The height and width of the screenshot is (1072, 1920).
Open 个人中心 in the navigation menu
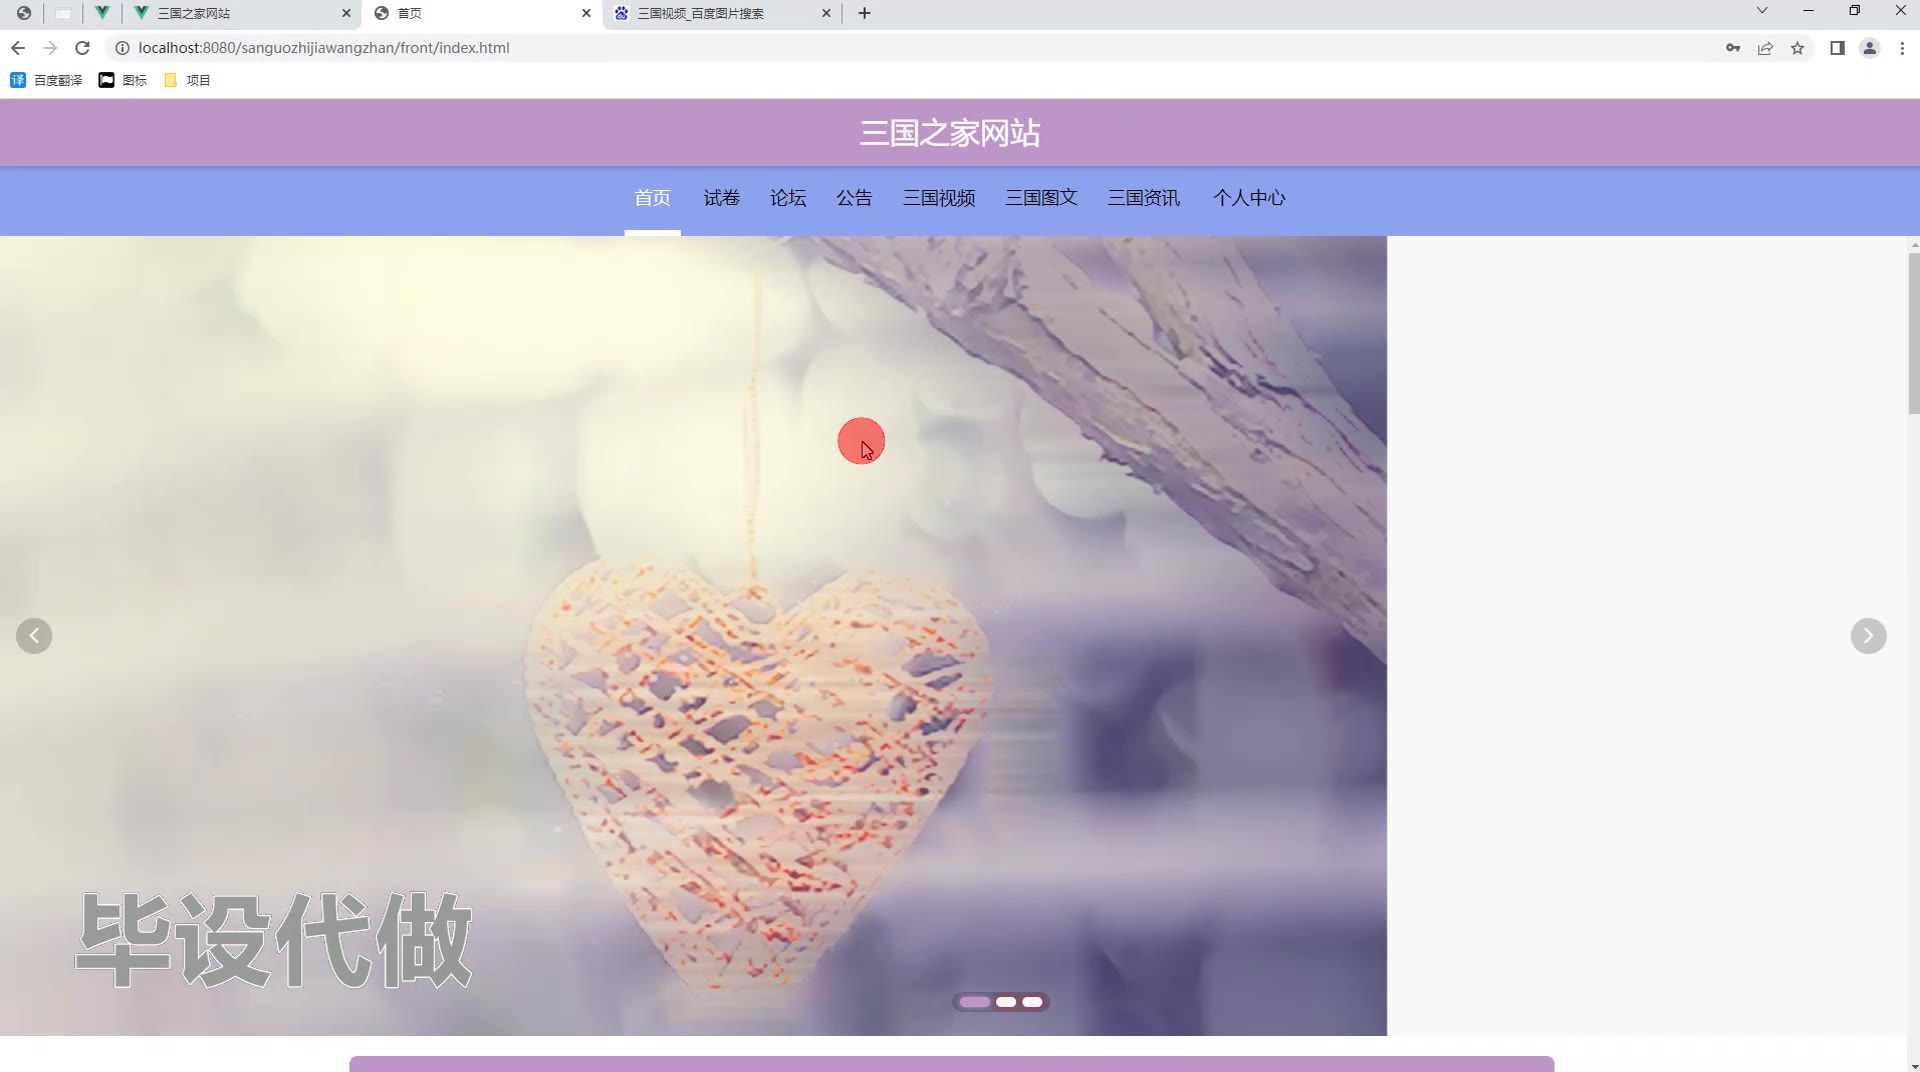coord(1249,198)
